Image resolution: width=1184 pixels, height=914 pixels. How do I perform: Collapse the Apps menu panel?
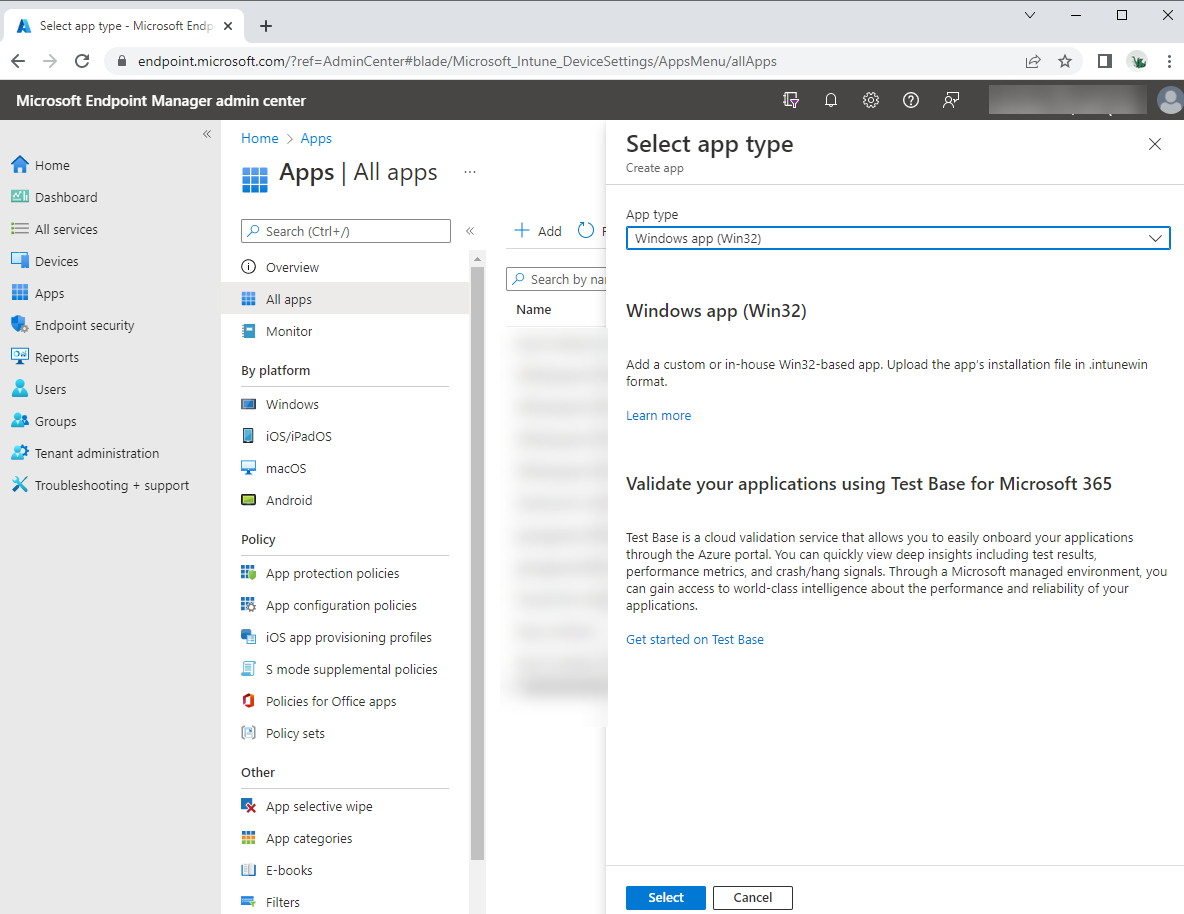pos(470,231)
